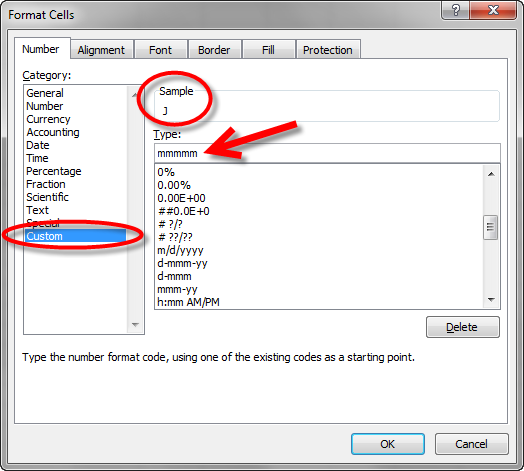Click the Delete button
Image resolution: width=524 pixels, height=471 pixels.
[463, 327]
